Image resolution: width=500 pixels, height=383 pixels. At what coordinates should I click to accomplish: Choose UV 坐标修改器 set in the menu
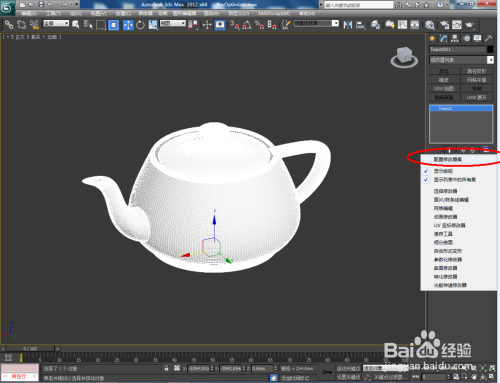pyautogui.click(x=459, y=225)
